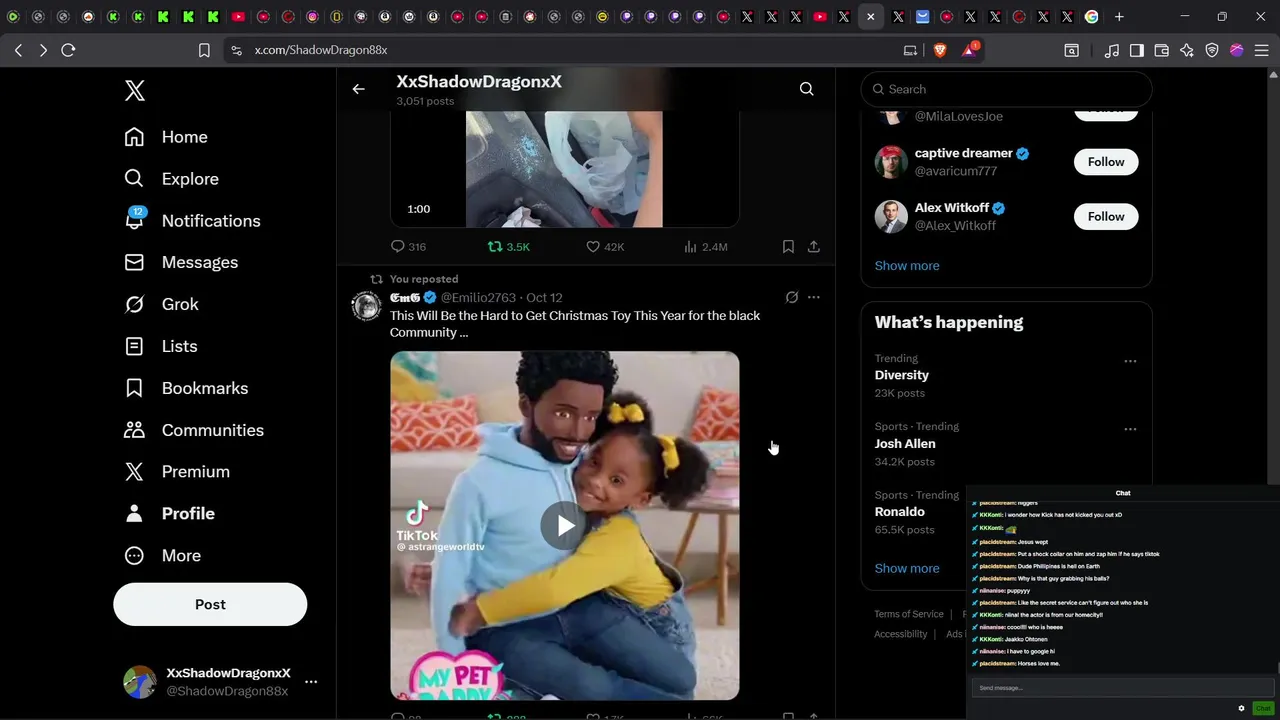
Task: Click the X logo in the sidebar
Action: tap(135, 91)
